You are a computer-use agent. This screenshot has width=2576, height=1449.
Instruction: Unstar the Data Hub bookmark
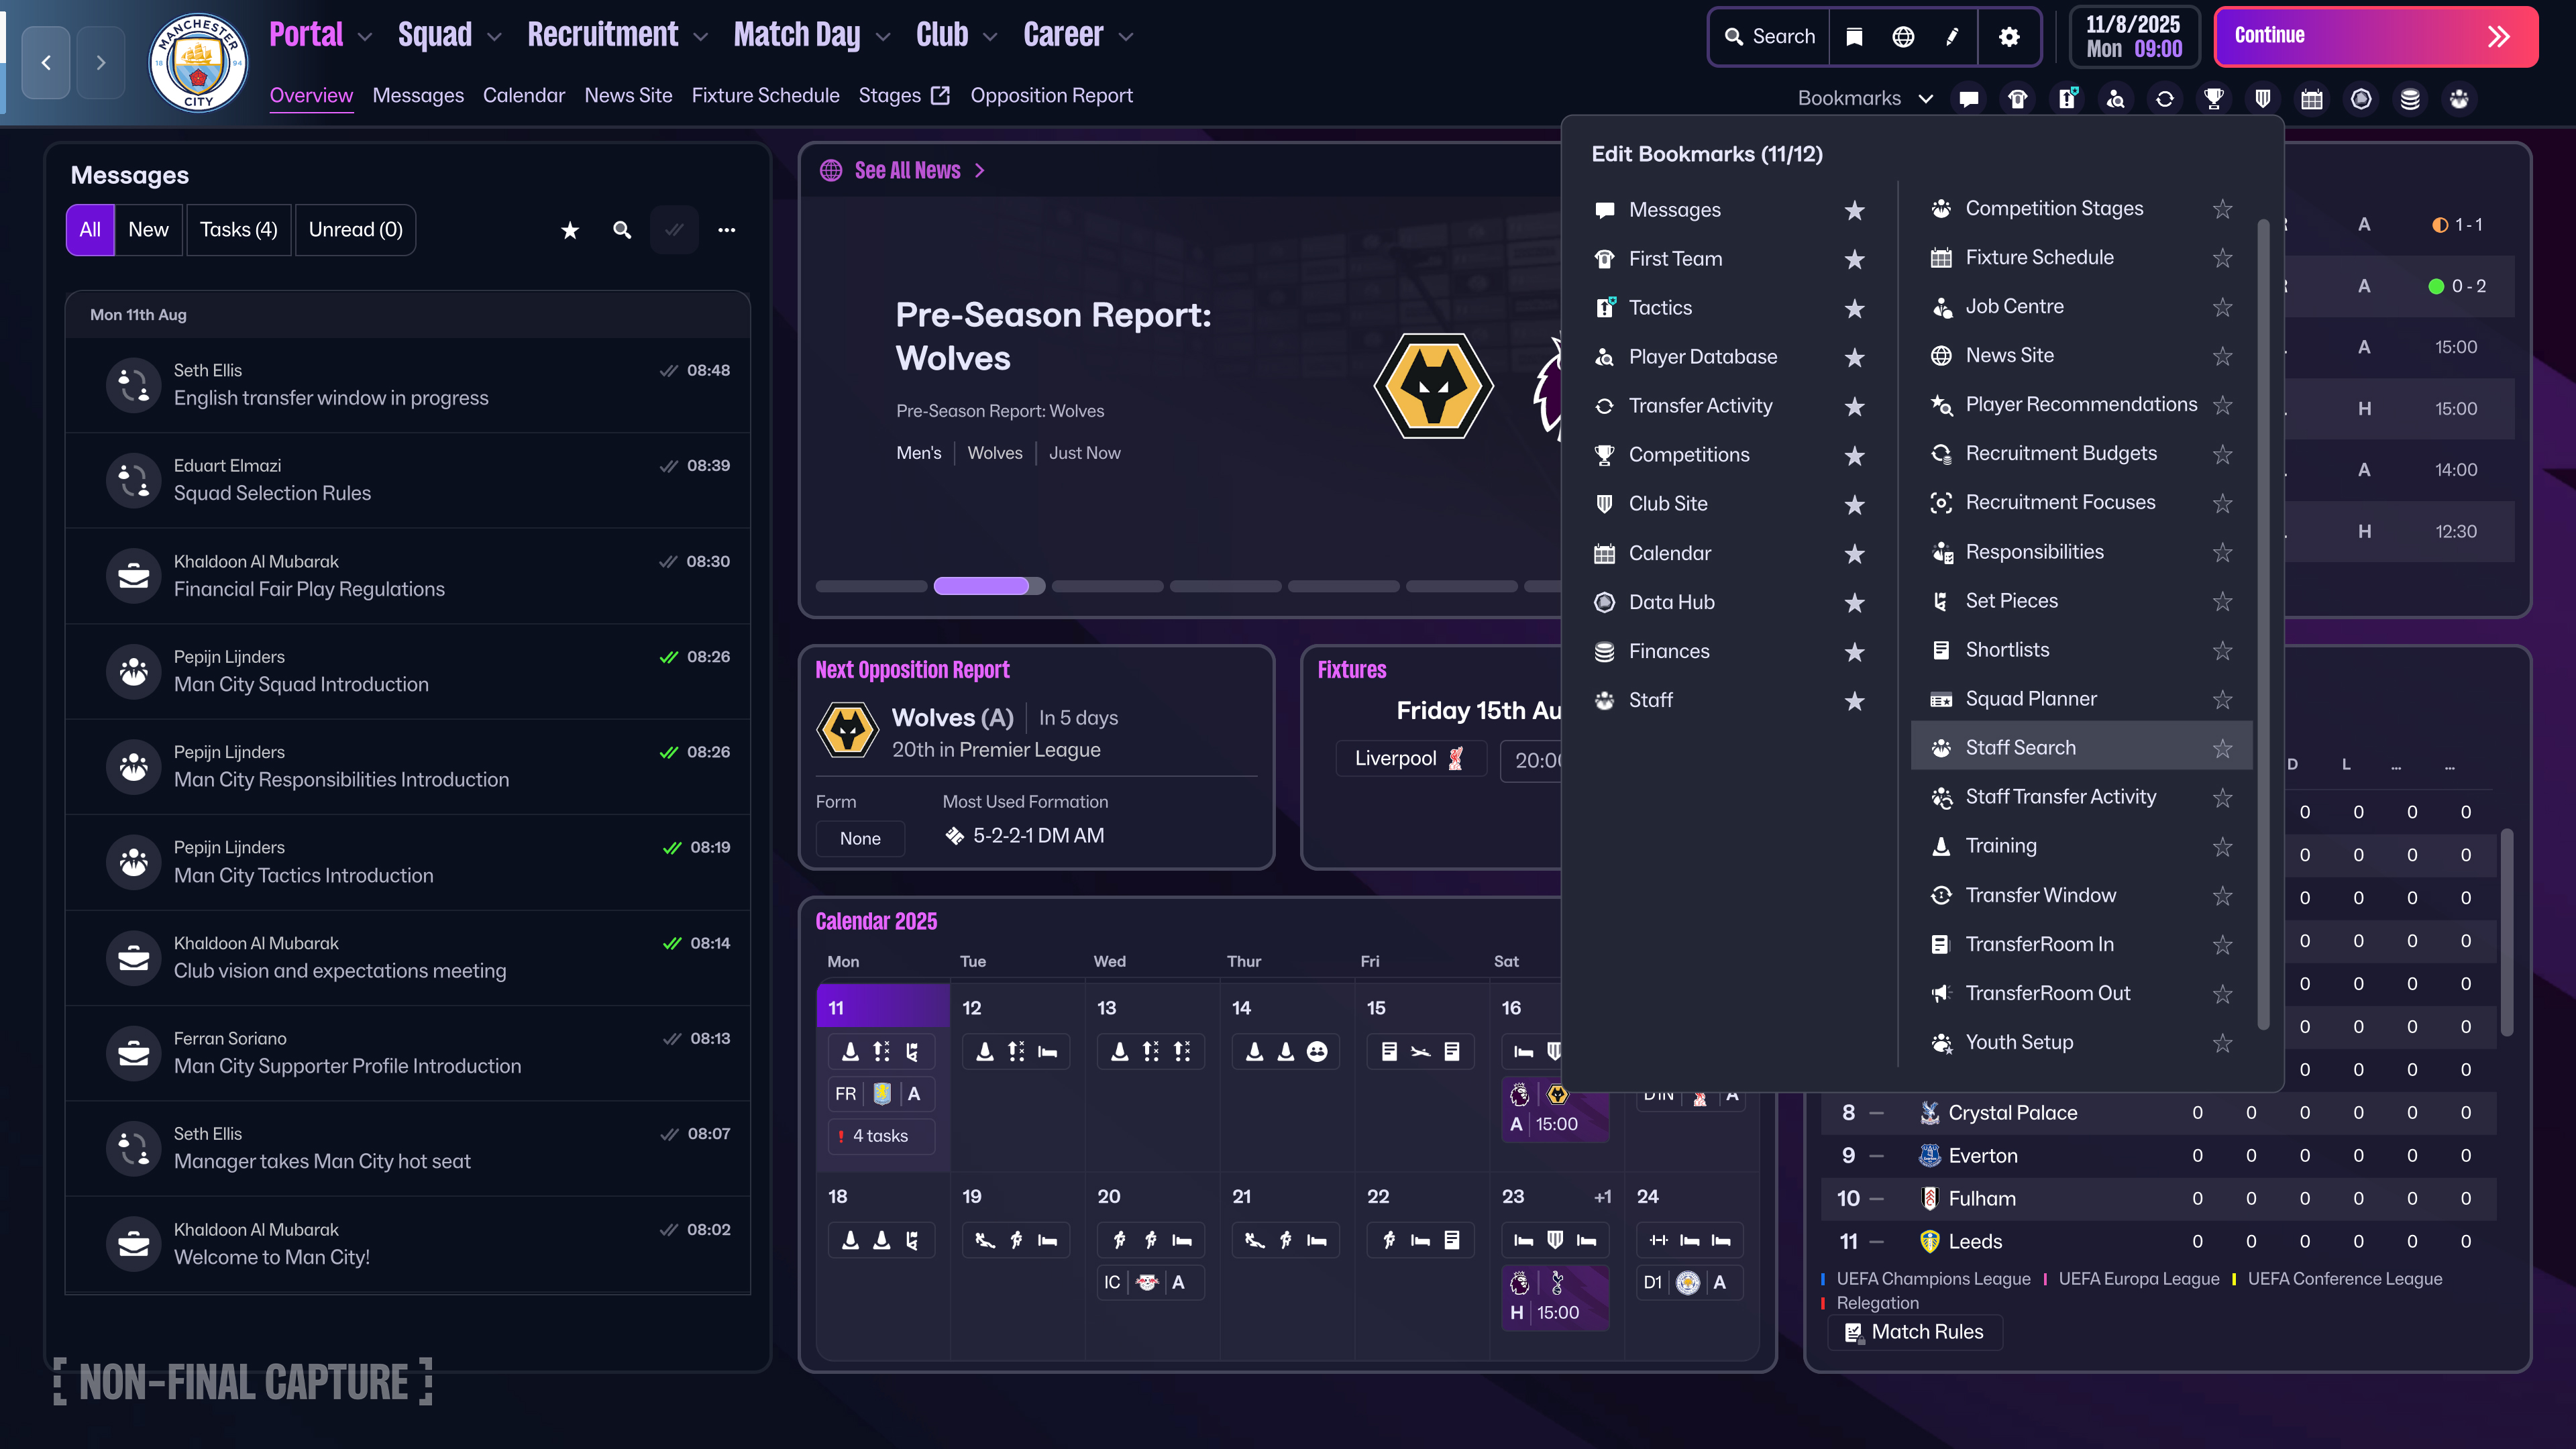(1854, 602)
